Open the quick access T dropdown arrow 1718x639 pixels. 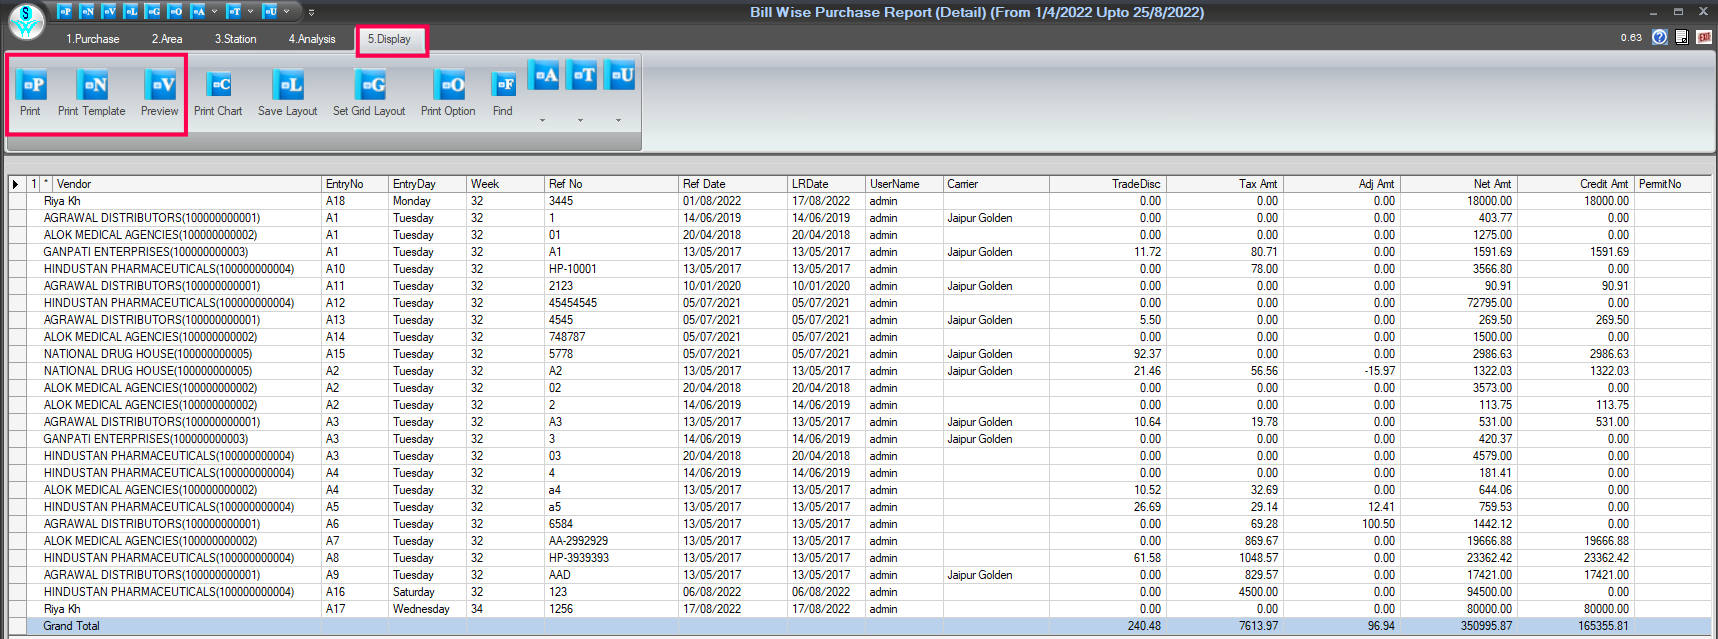250,12
